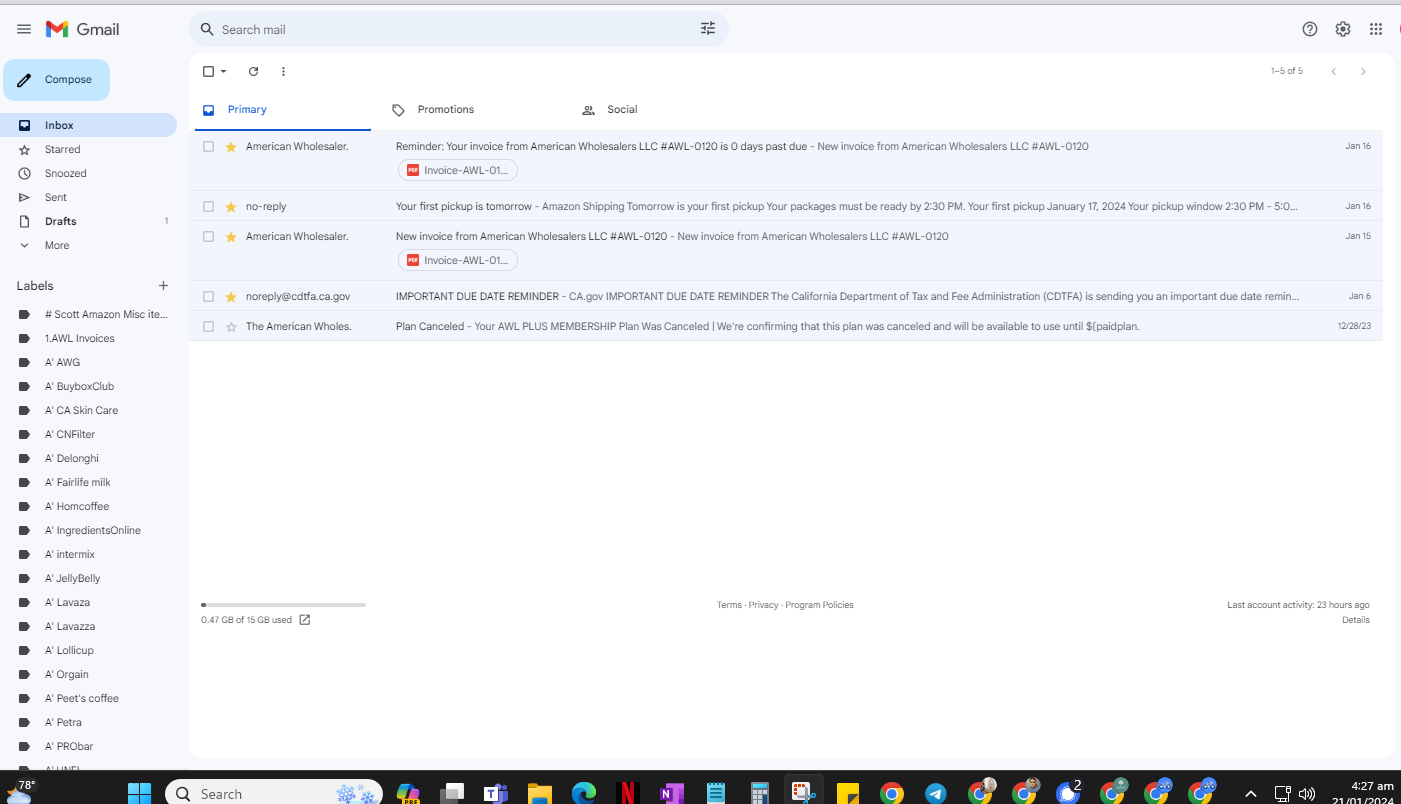1401x804 pixels.
Task: Open Microsoft Teams from the taskbar
Action: [496, 793]
